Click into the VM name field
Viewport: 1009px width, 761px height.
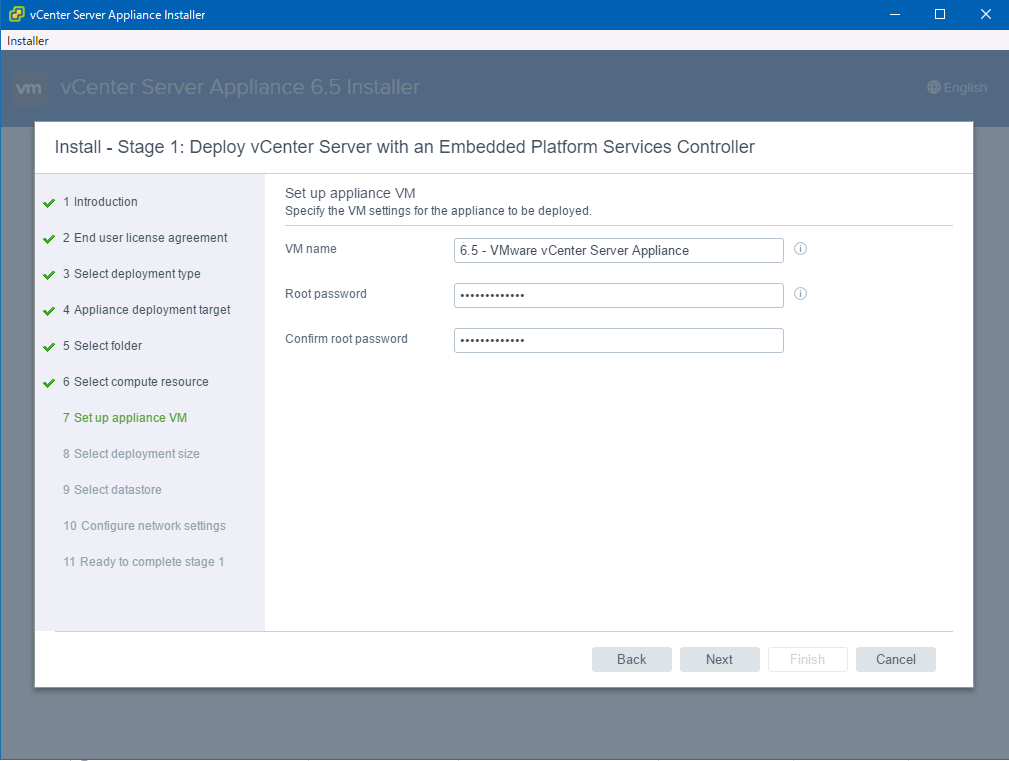click(618, 250)
